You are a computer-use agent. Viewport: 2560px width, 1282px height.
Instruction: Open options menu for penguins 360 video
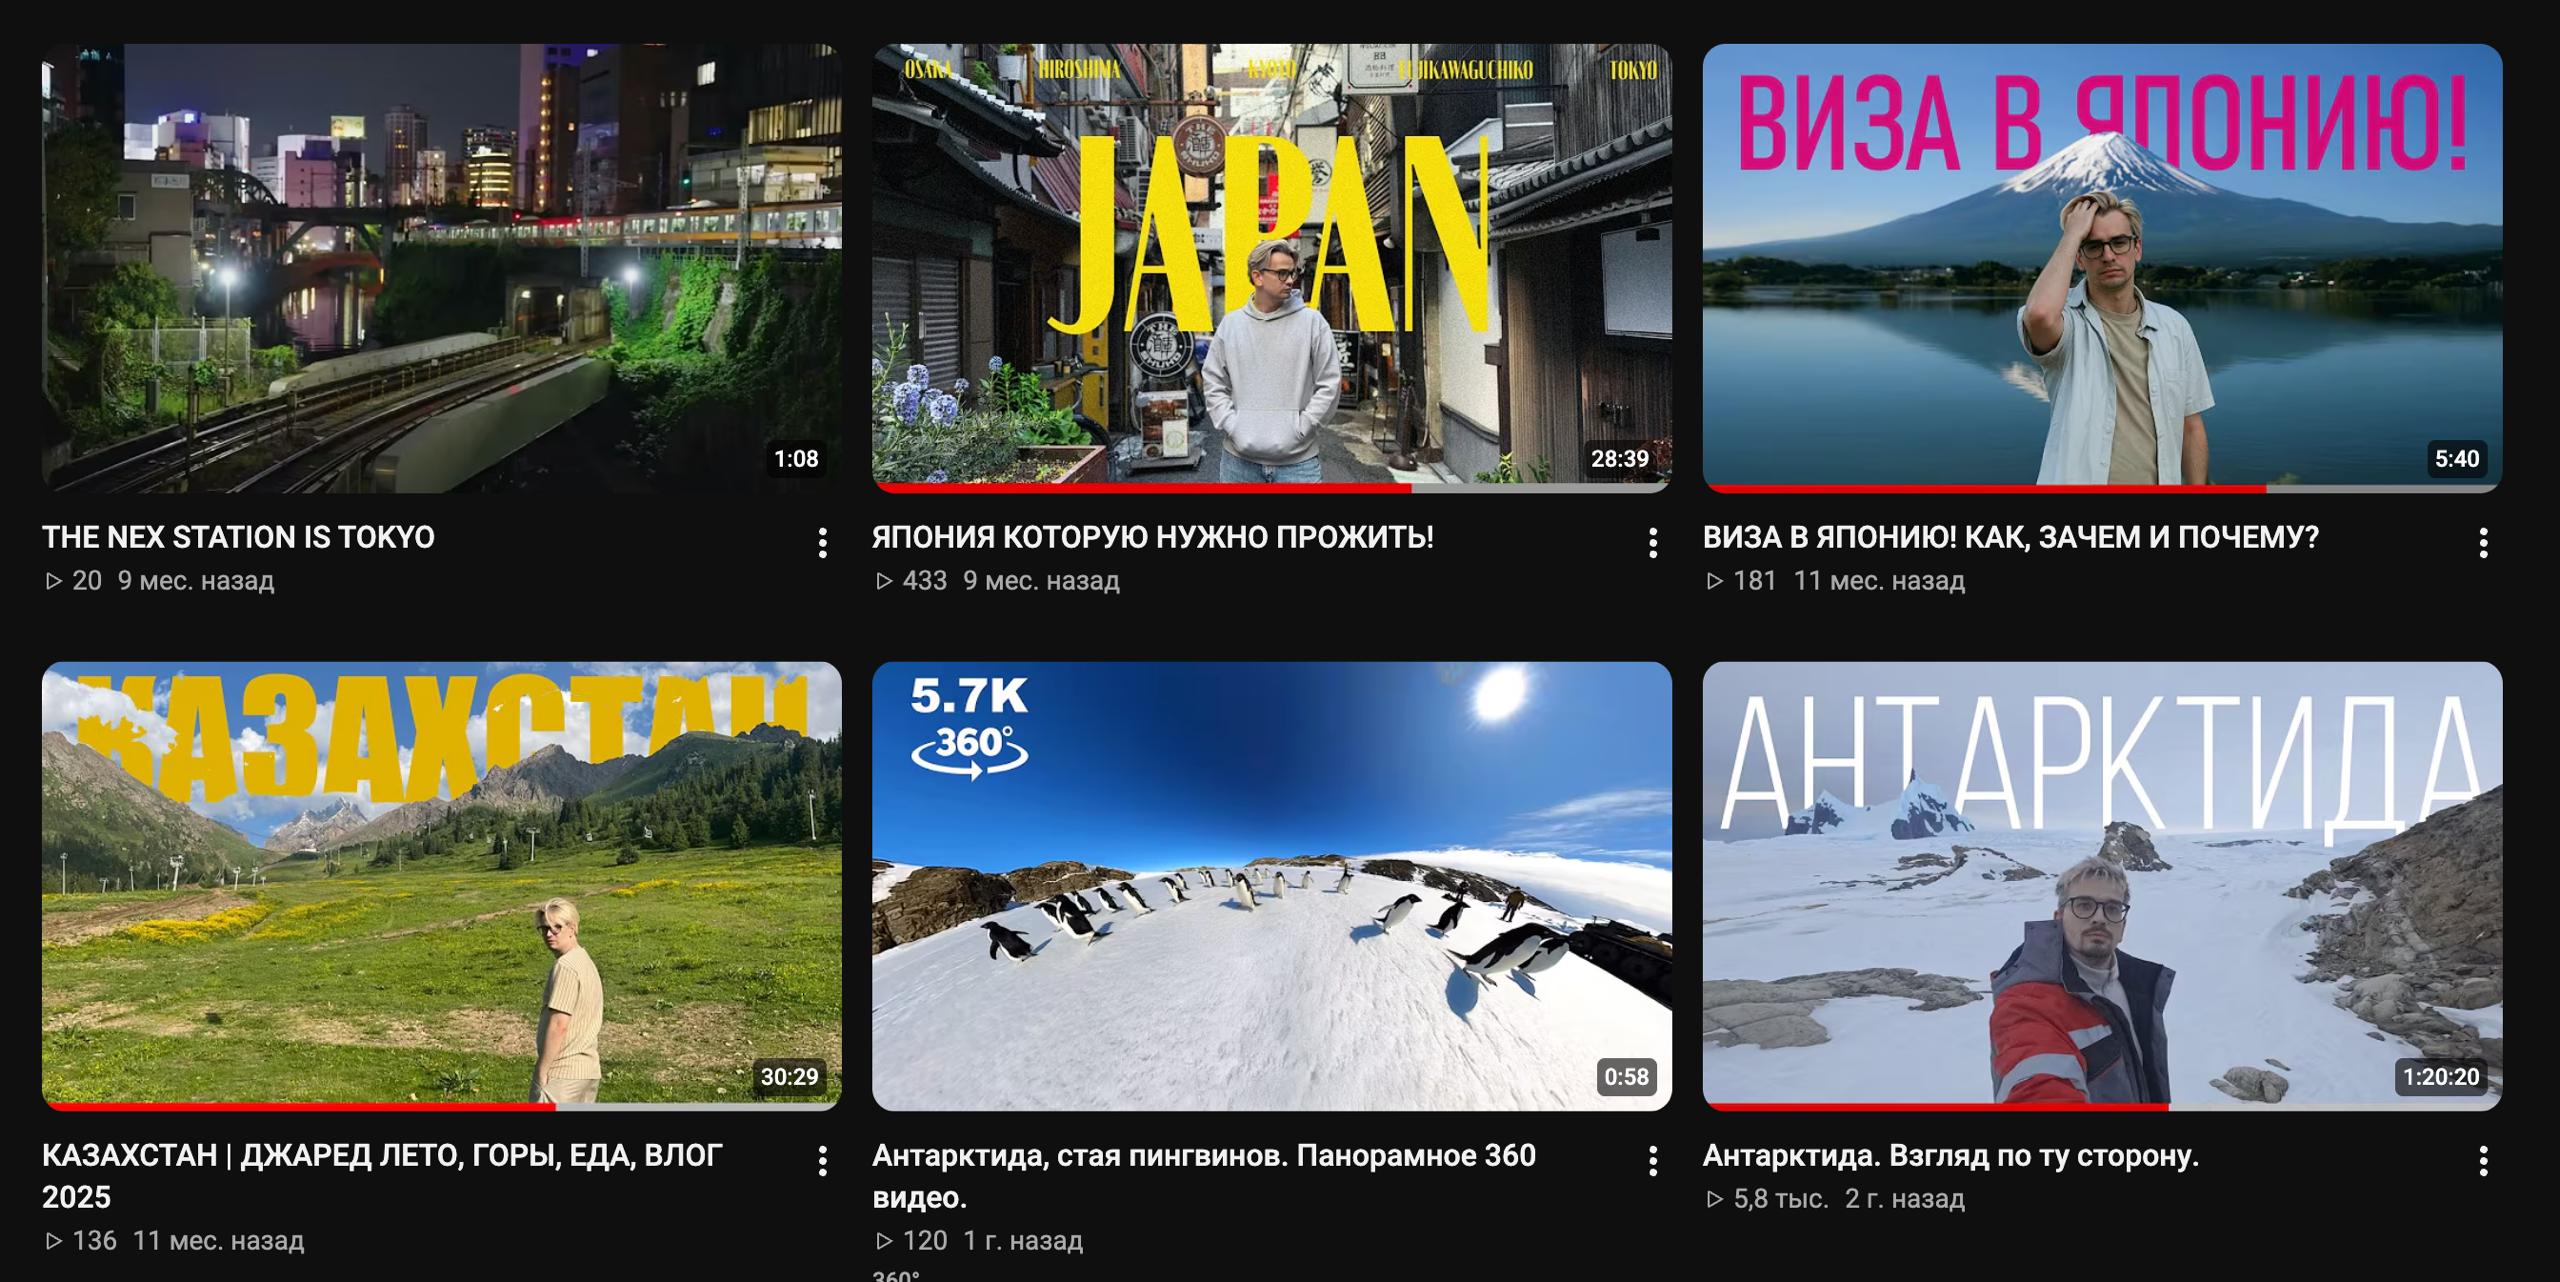point(1653,1161)
